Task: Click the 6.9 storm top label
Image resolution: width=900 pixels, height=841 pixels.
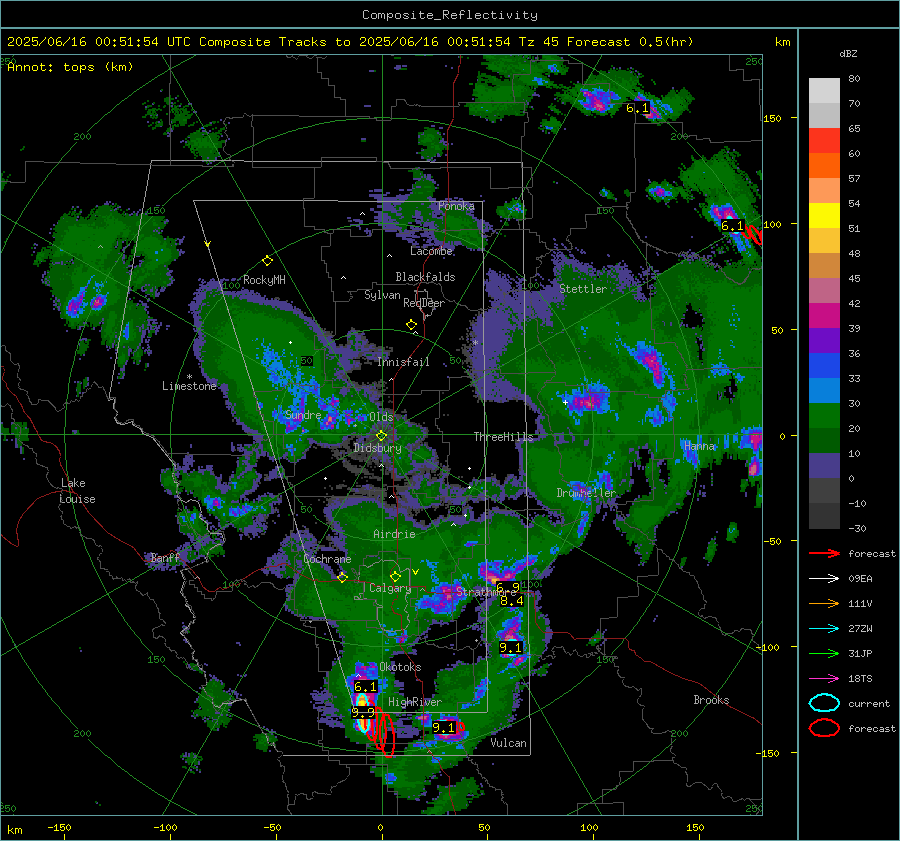Action: pos(508,587)
